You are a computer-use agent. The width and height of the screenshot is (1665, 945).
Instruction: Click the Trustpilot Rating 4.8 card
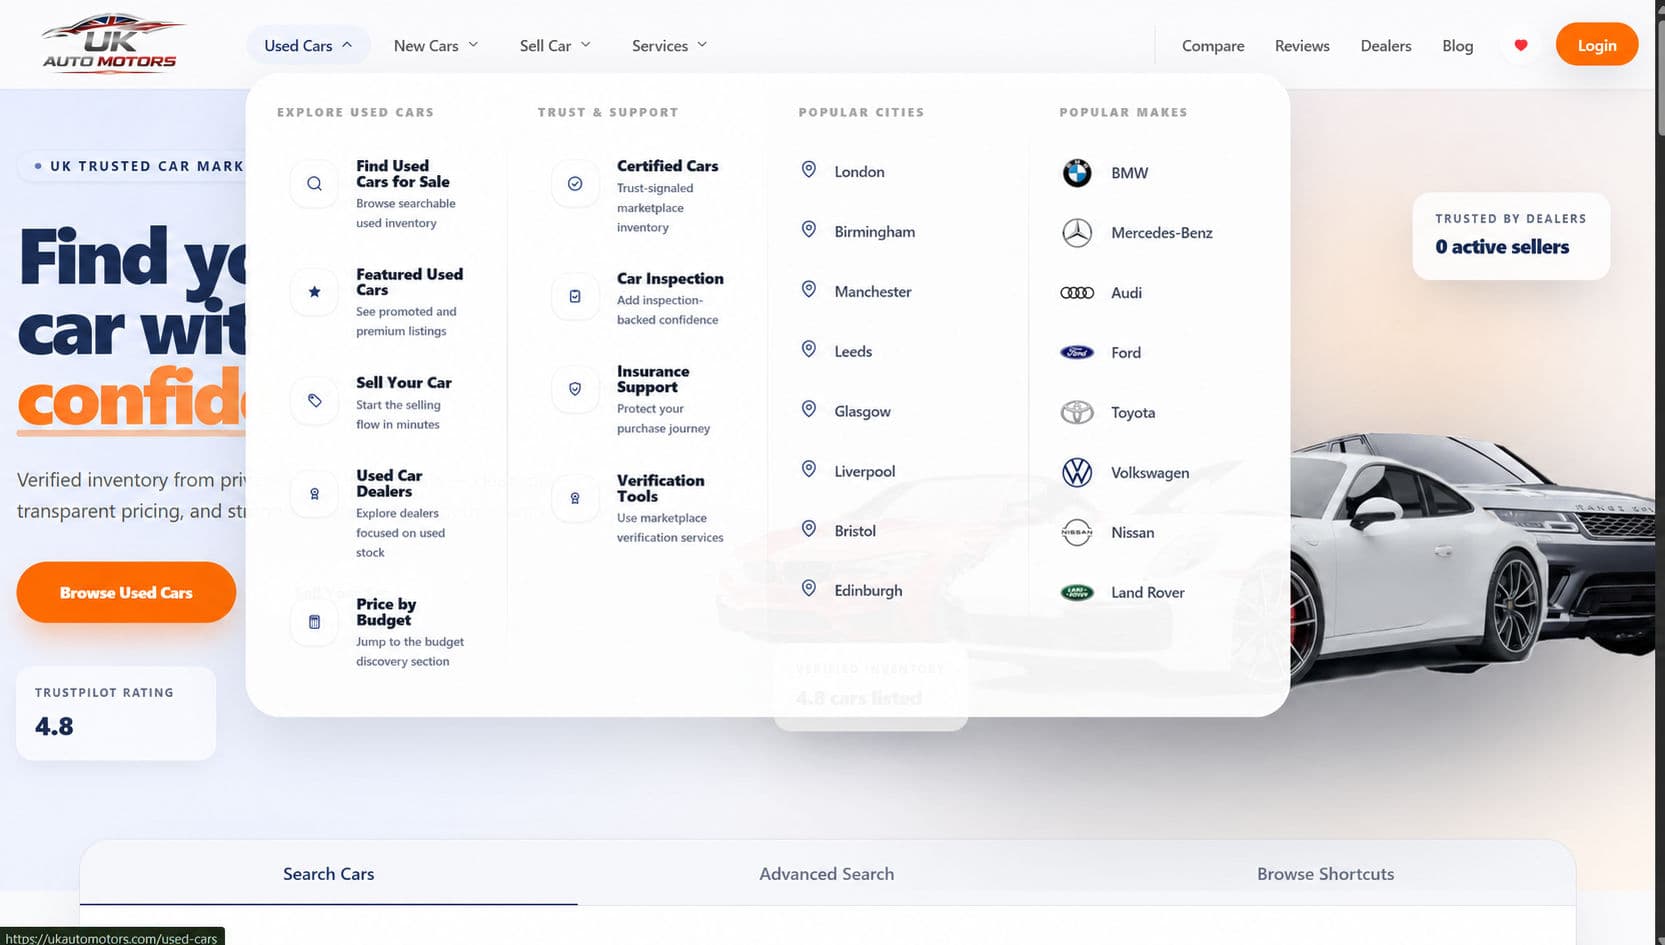click(x=116, y=713)
